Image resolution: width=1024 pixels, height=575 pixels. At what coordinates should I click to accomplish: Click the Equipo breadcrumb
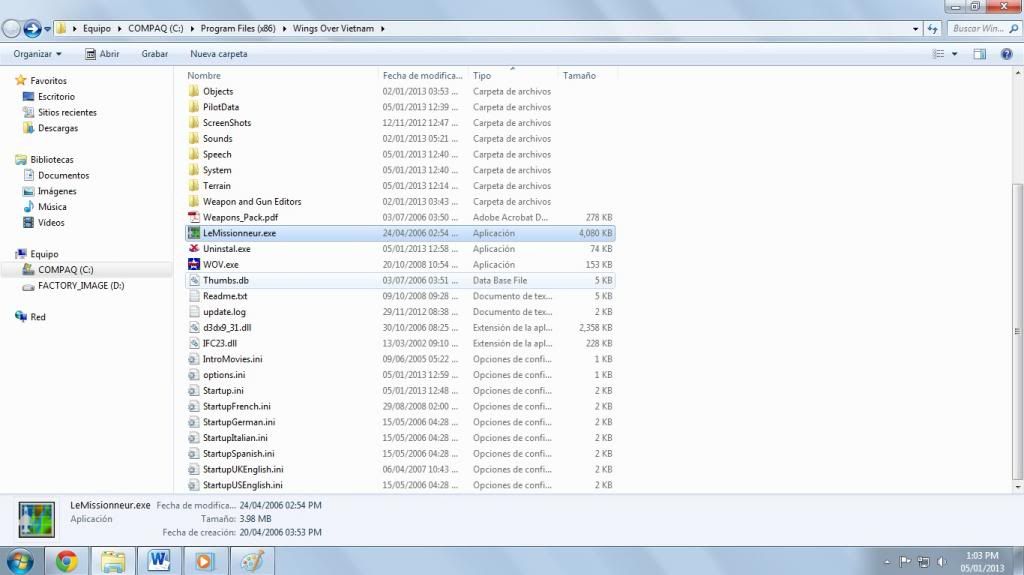[97, 29]
